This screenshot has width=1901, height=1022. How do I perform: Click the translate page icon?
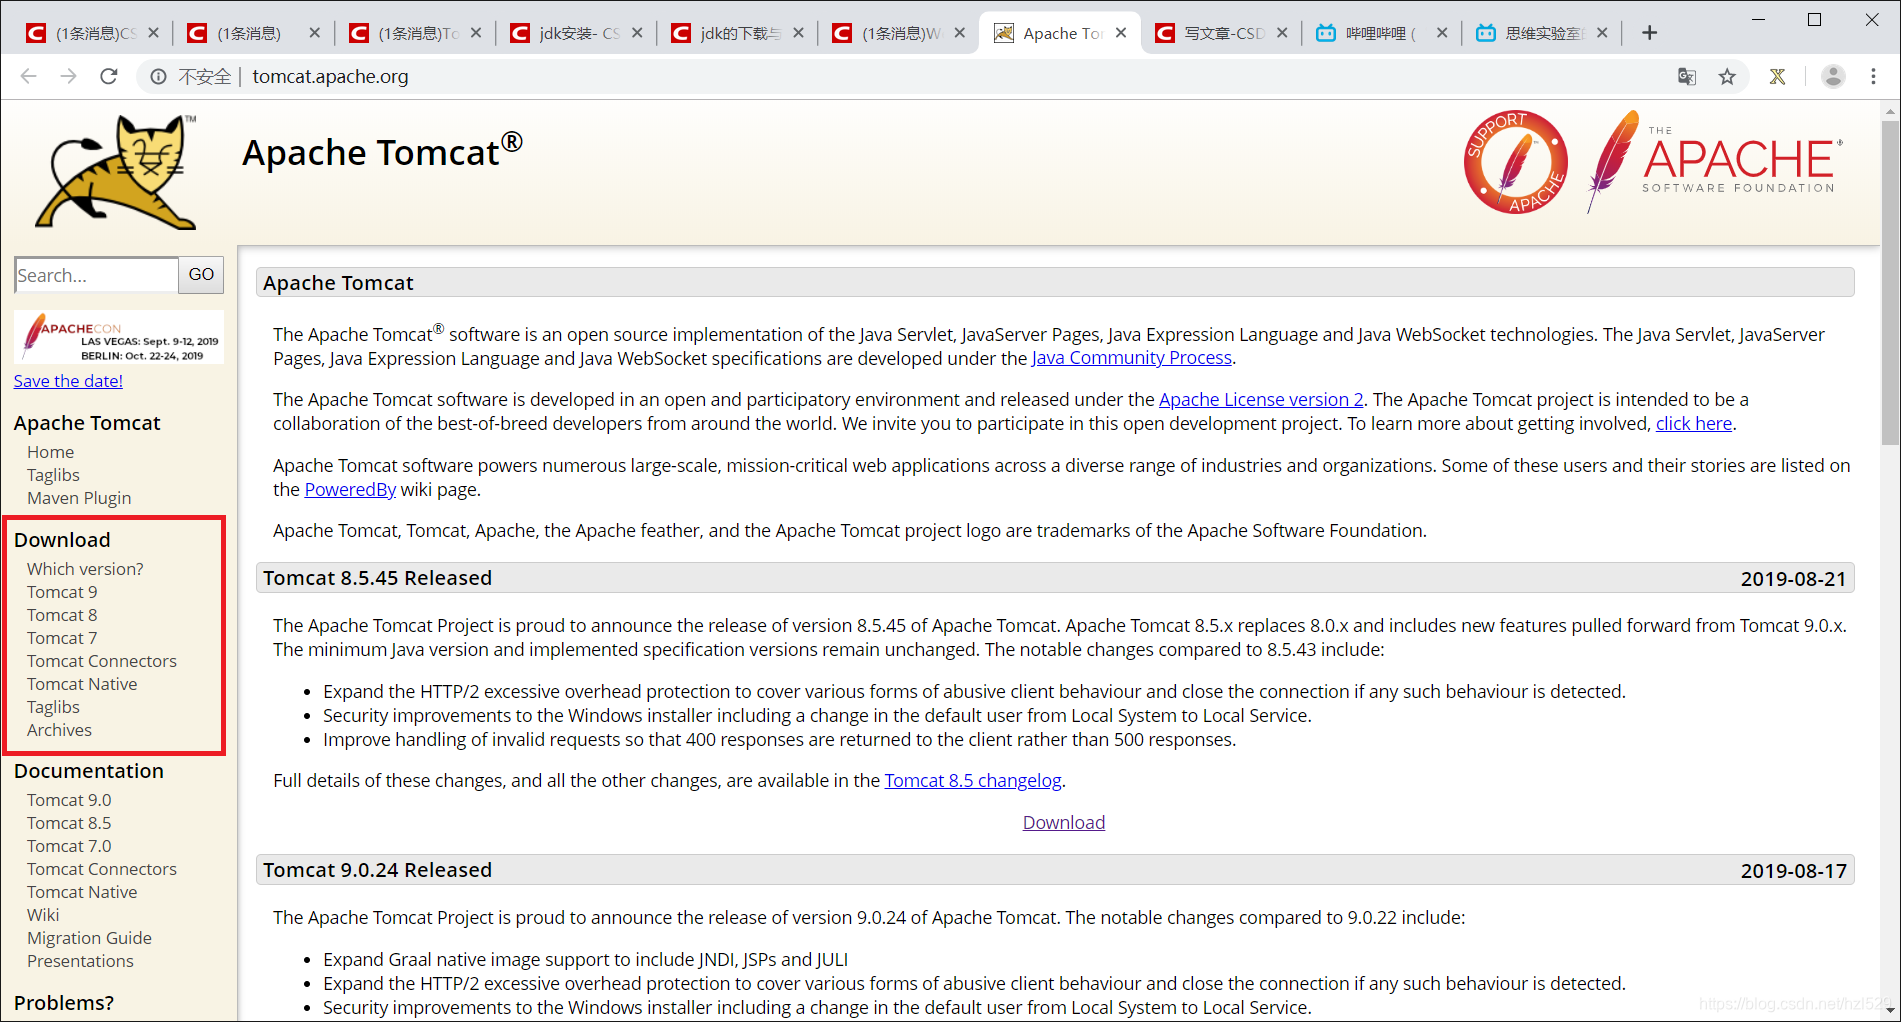[x=1687, y=76]
